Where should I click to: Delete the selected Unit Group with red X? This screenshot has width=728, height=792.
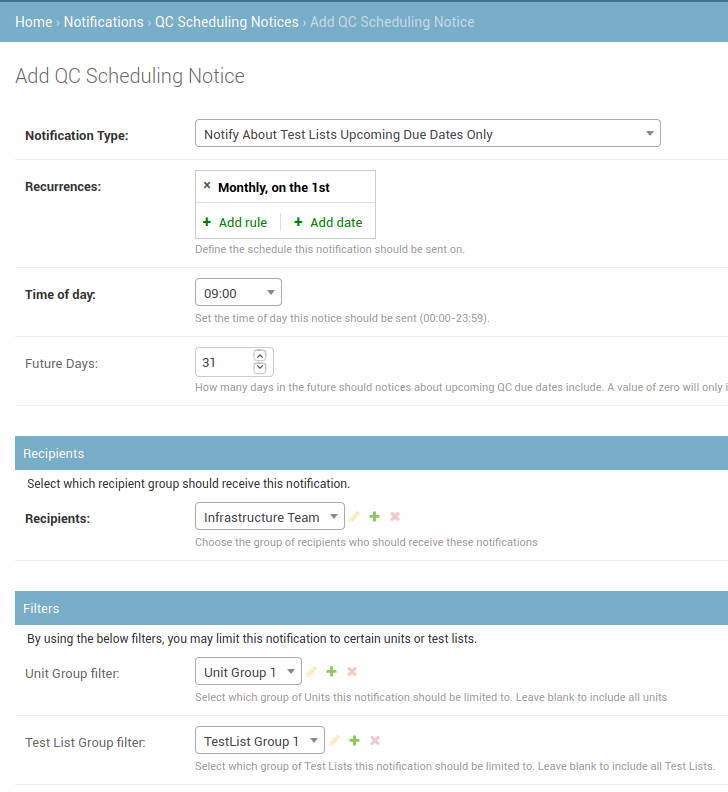click(x=352, y=672)
